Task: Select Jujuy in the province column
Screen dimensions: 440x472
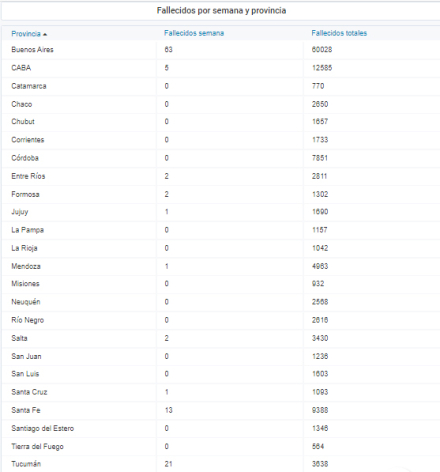Action: tap(20, 212)
